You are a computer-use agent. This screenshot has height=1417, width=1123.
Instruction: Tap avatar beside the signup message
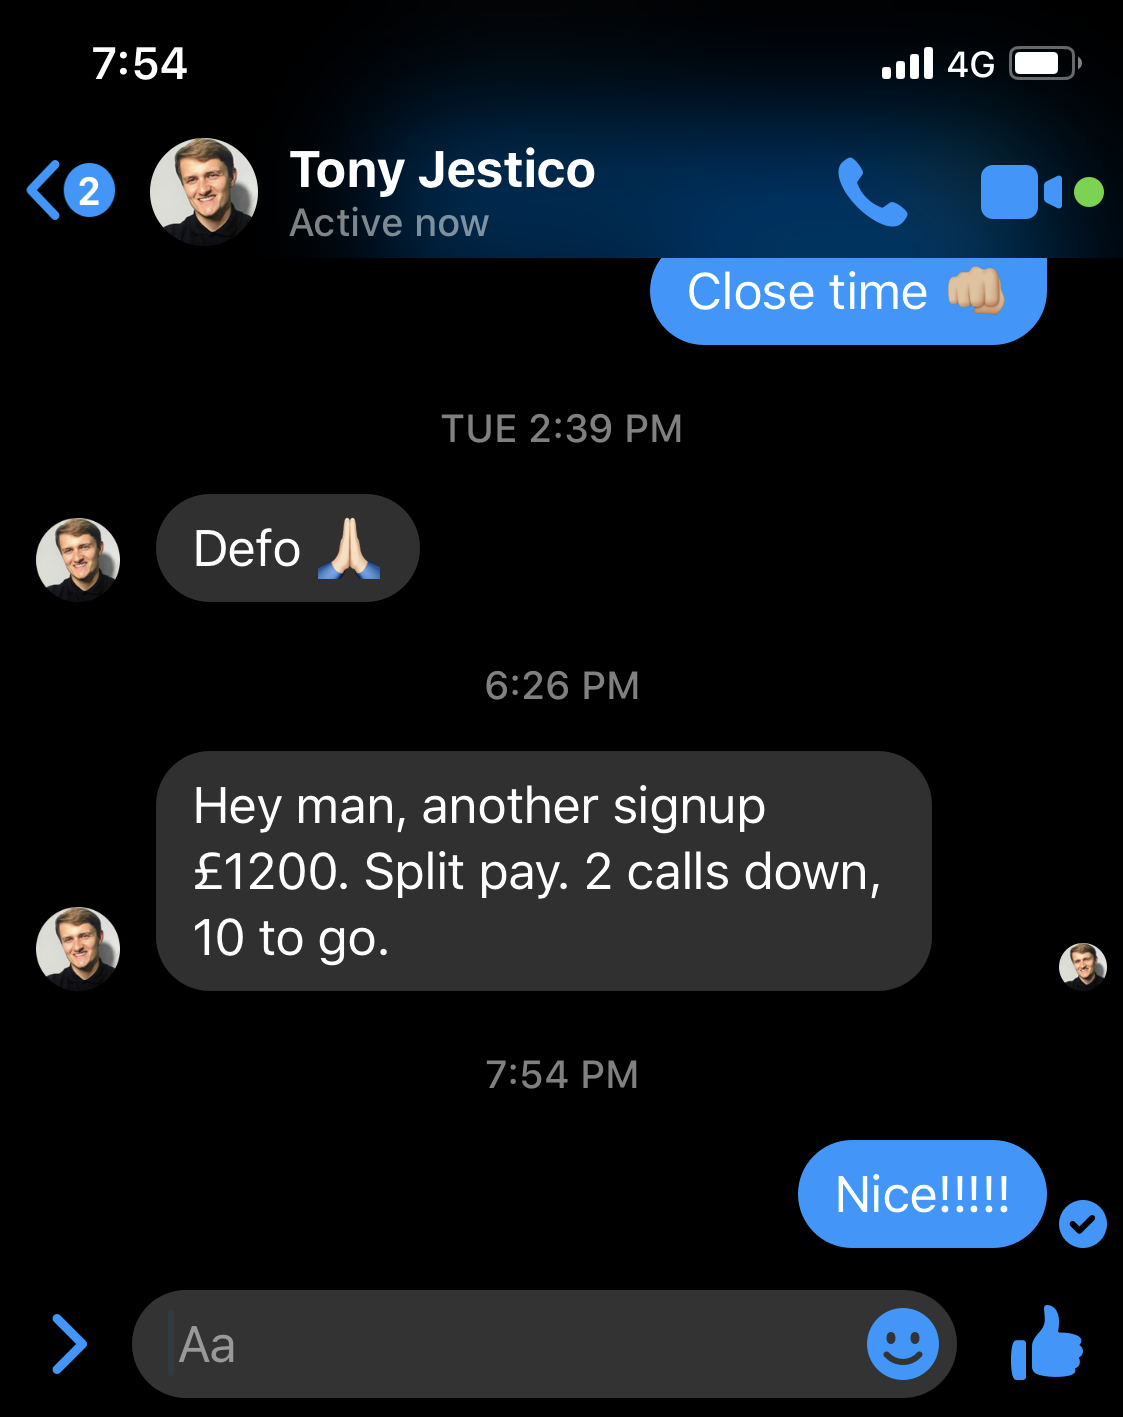78,948
